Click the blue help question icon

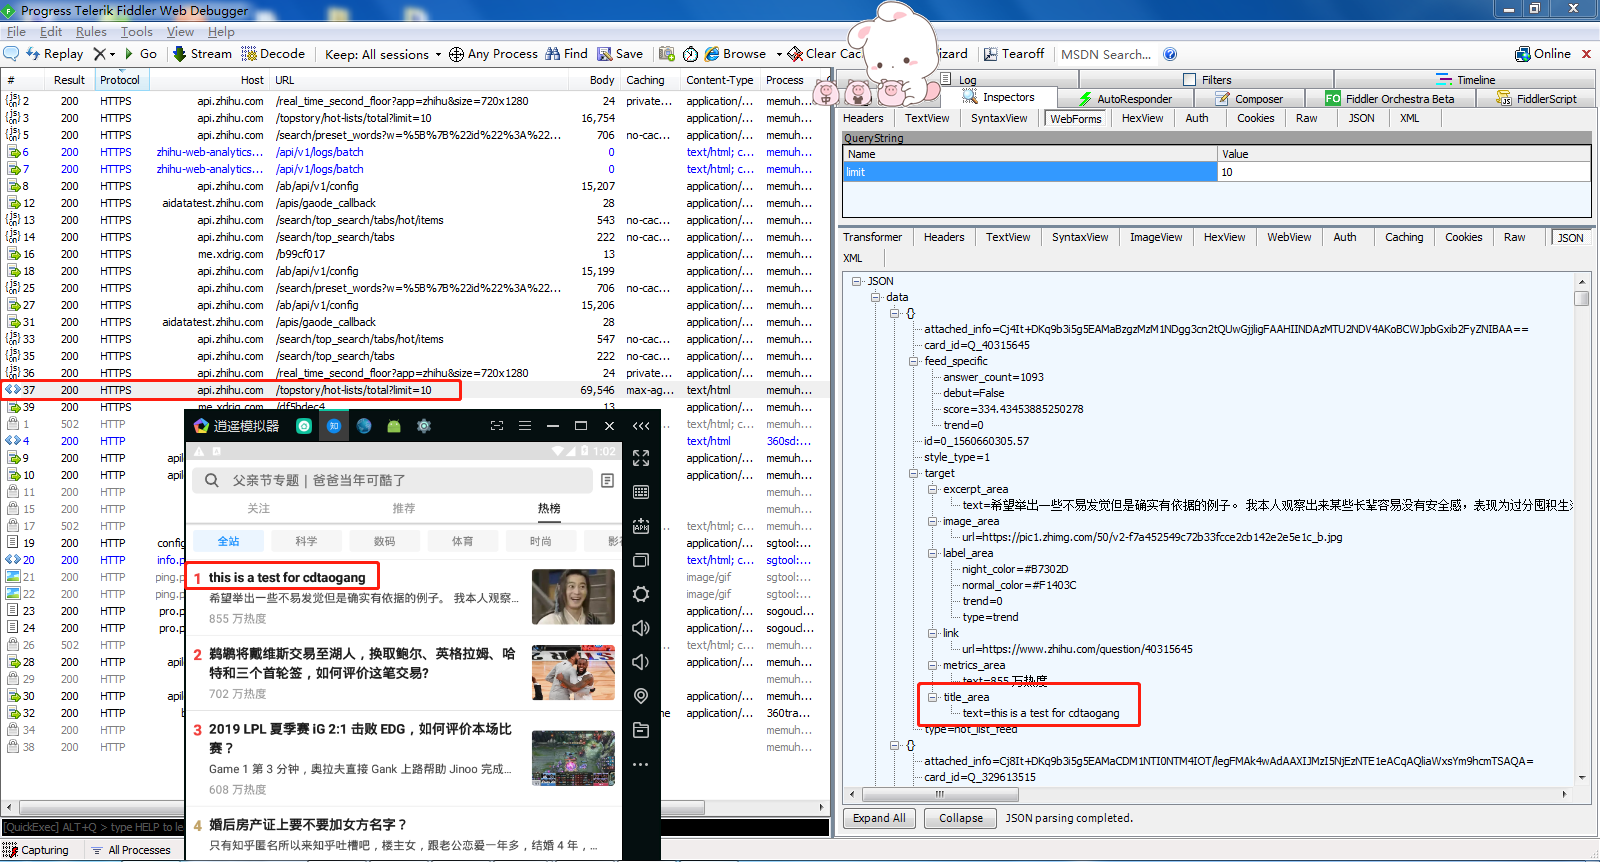[1170, 54]
